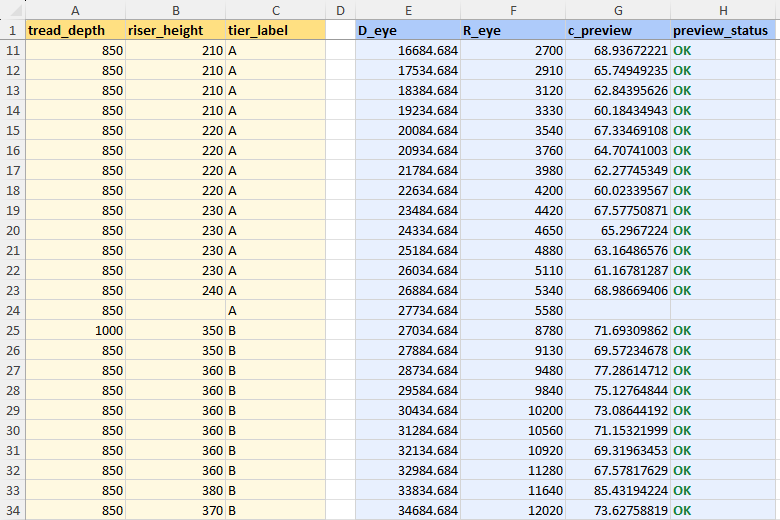This screenshot has width=780, height=520.
Task: Click the empty column D cell in row 20
Action: tap(340, 230)
